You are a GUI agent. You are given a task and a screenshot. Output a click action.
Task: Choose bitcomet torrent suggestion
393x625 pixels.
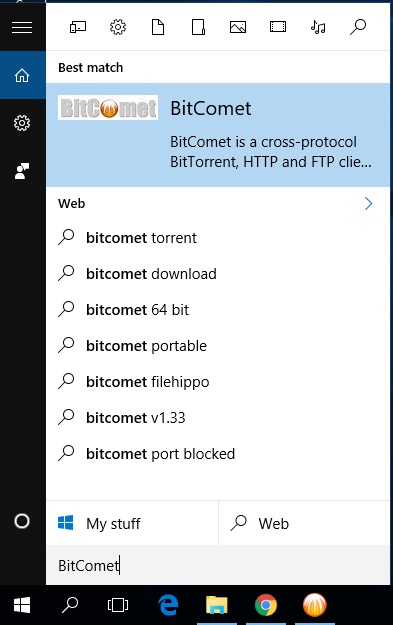tap(218, 238)
